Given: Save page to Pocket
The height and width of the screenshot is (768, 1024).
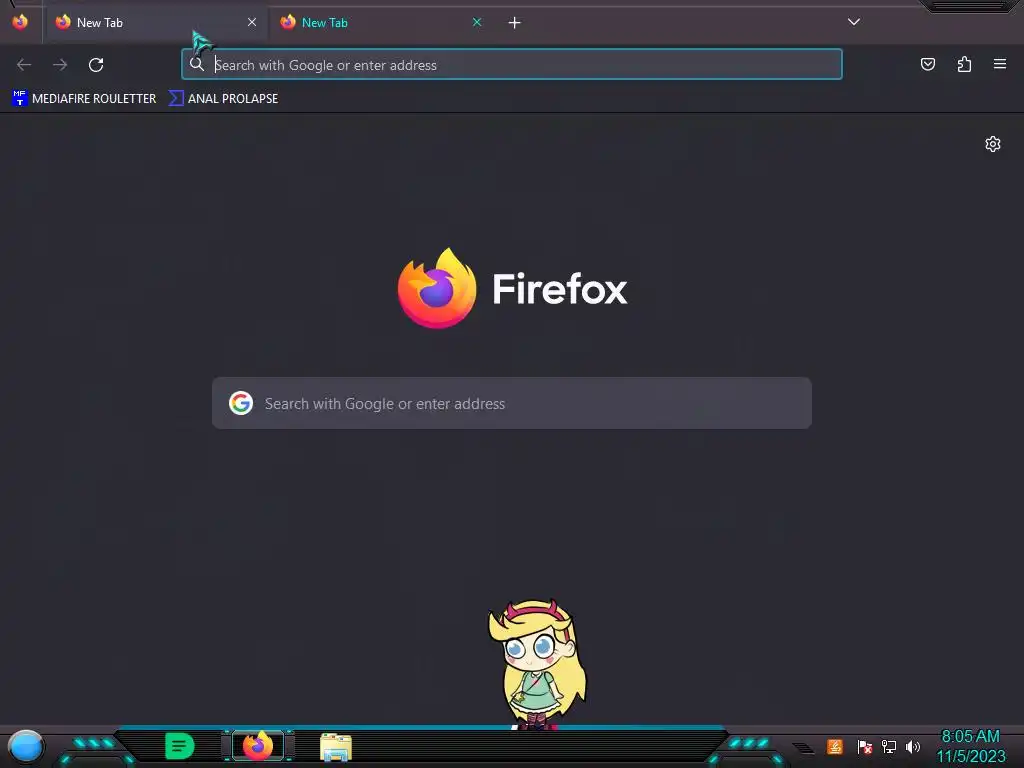Looking at the screenshot, I should [927, 64].
